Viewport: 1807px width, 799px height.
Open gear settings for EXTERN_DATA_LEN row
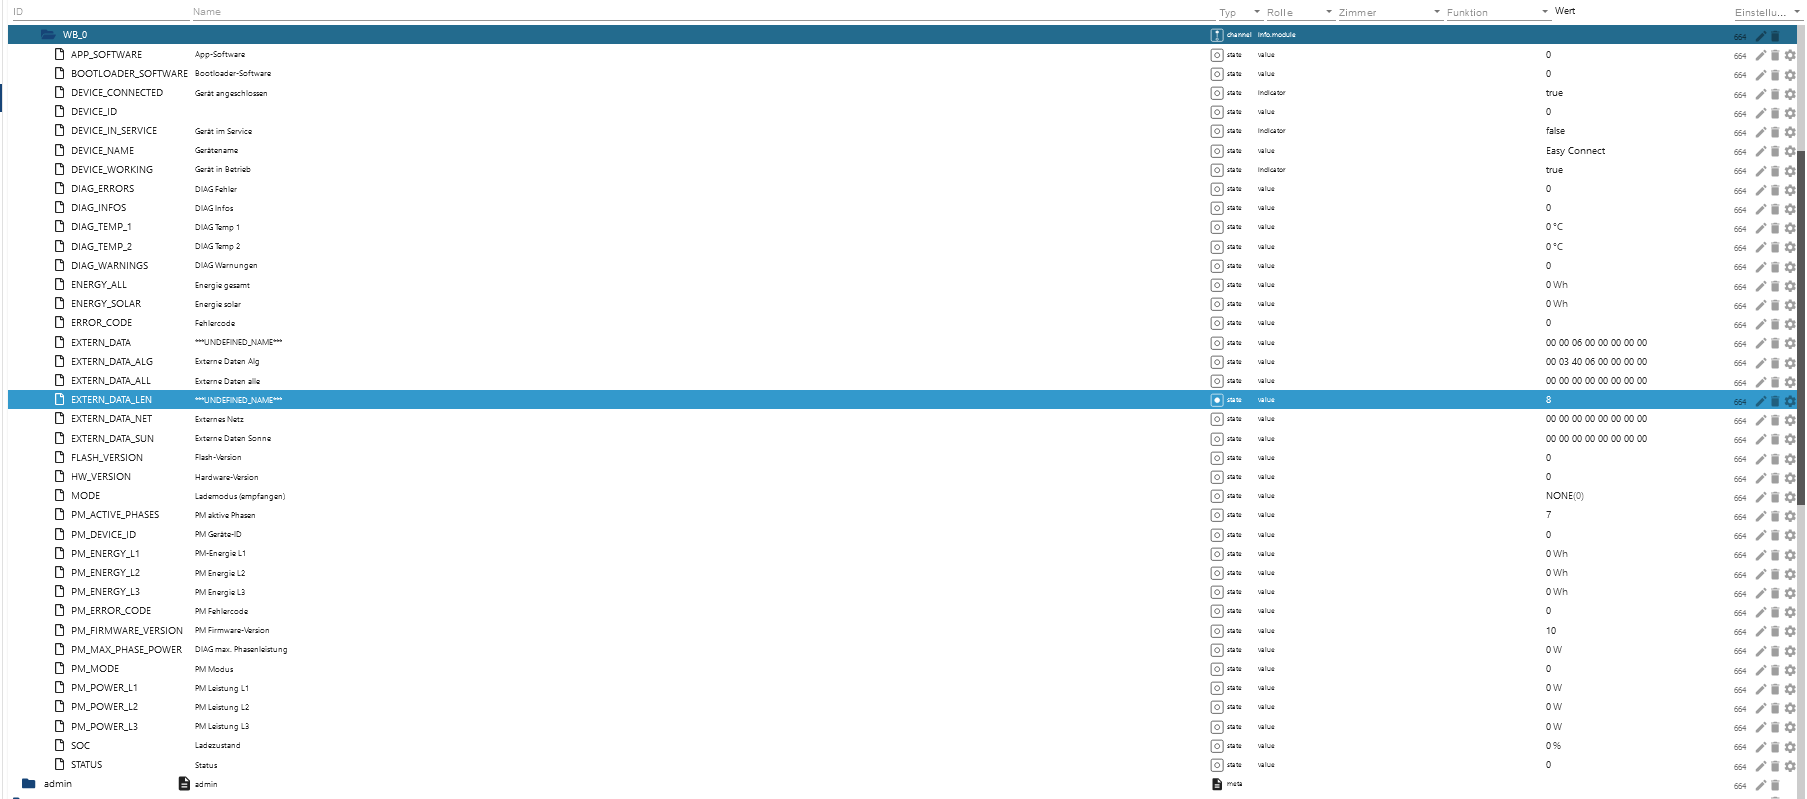coord(1790,401)
